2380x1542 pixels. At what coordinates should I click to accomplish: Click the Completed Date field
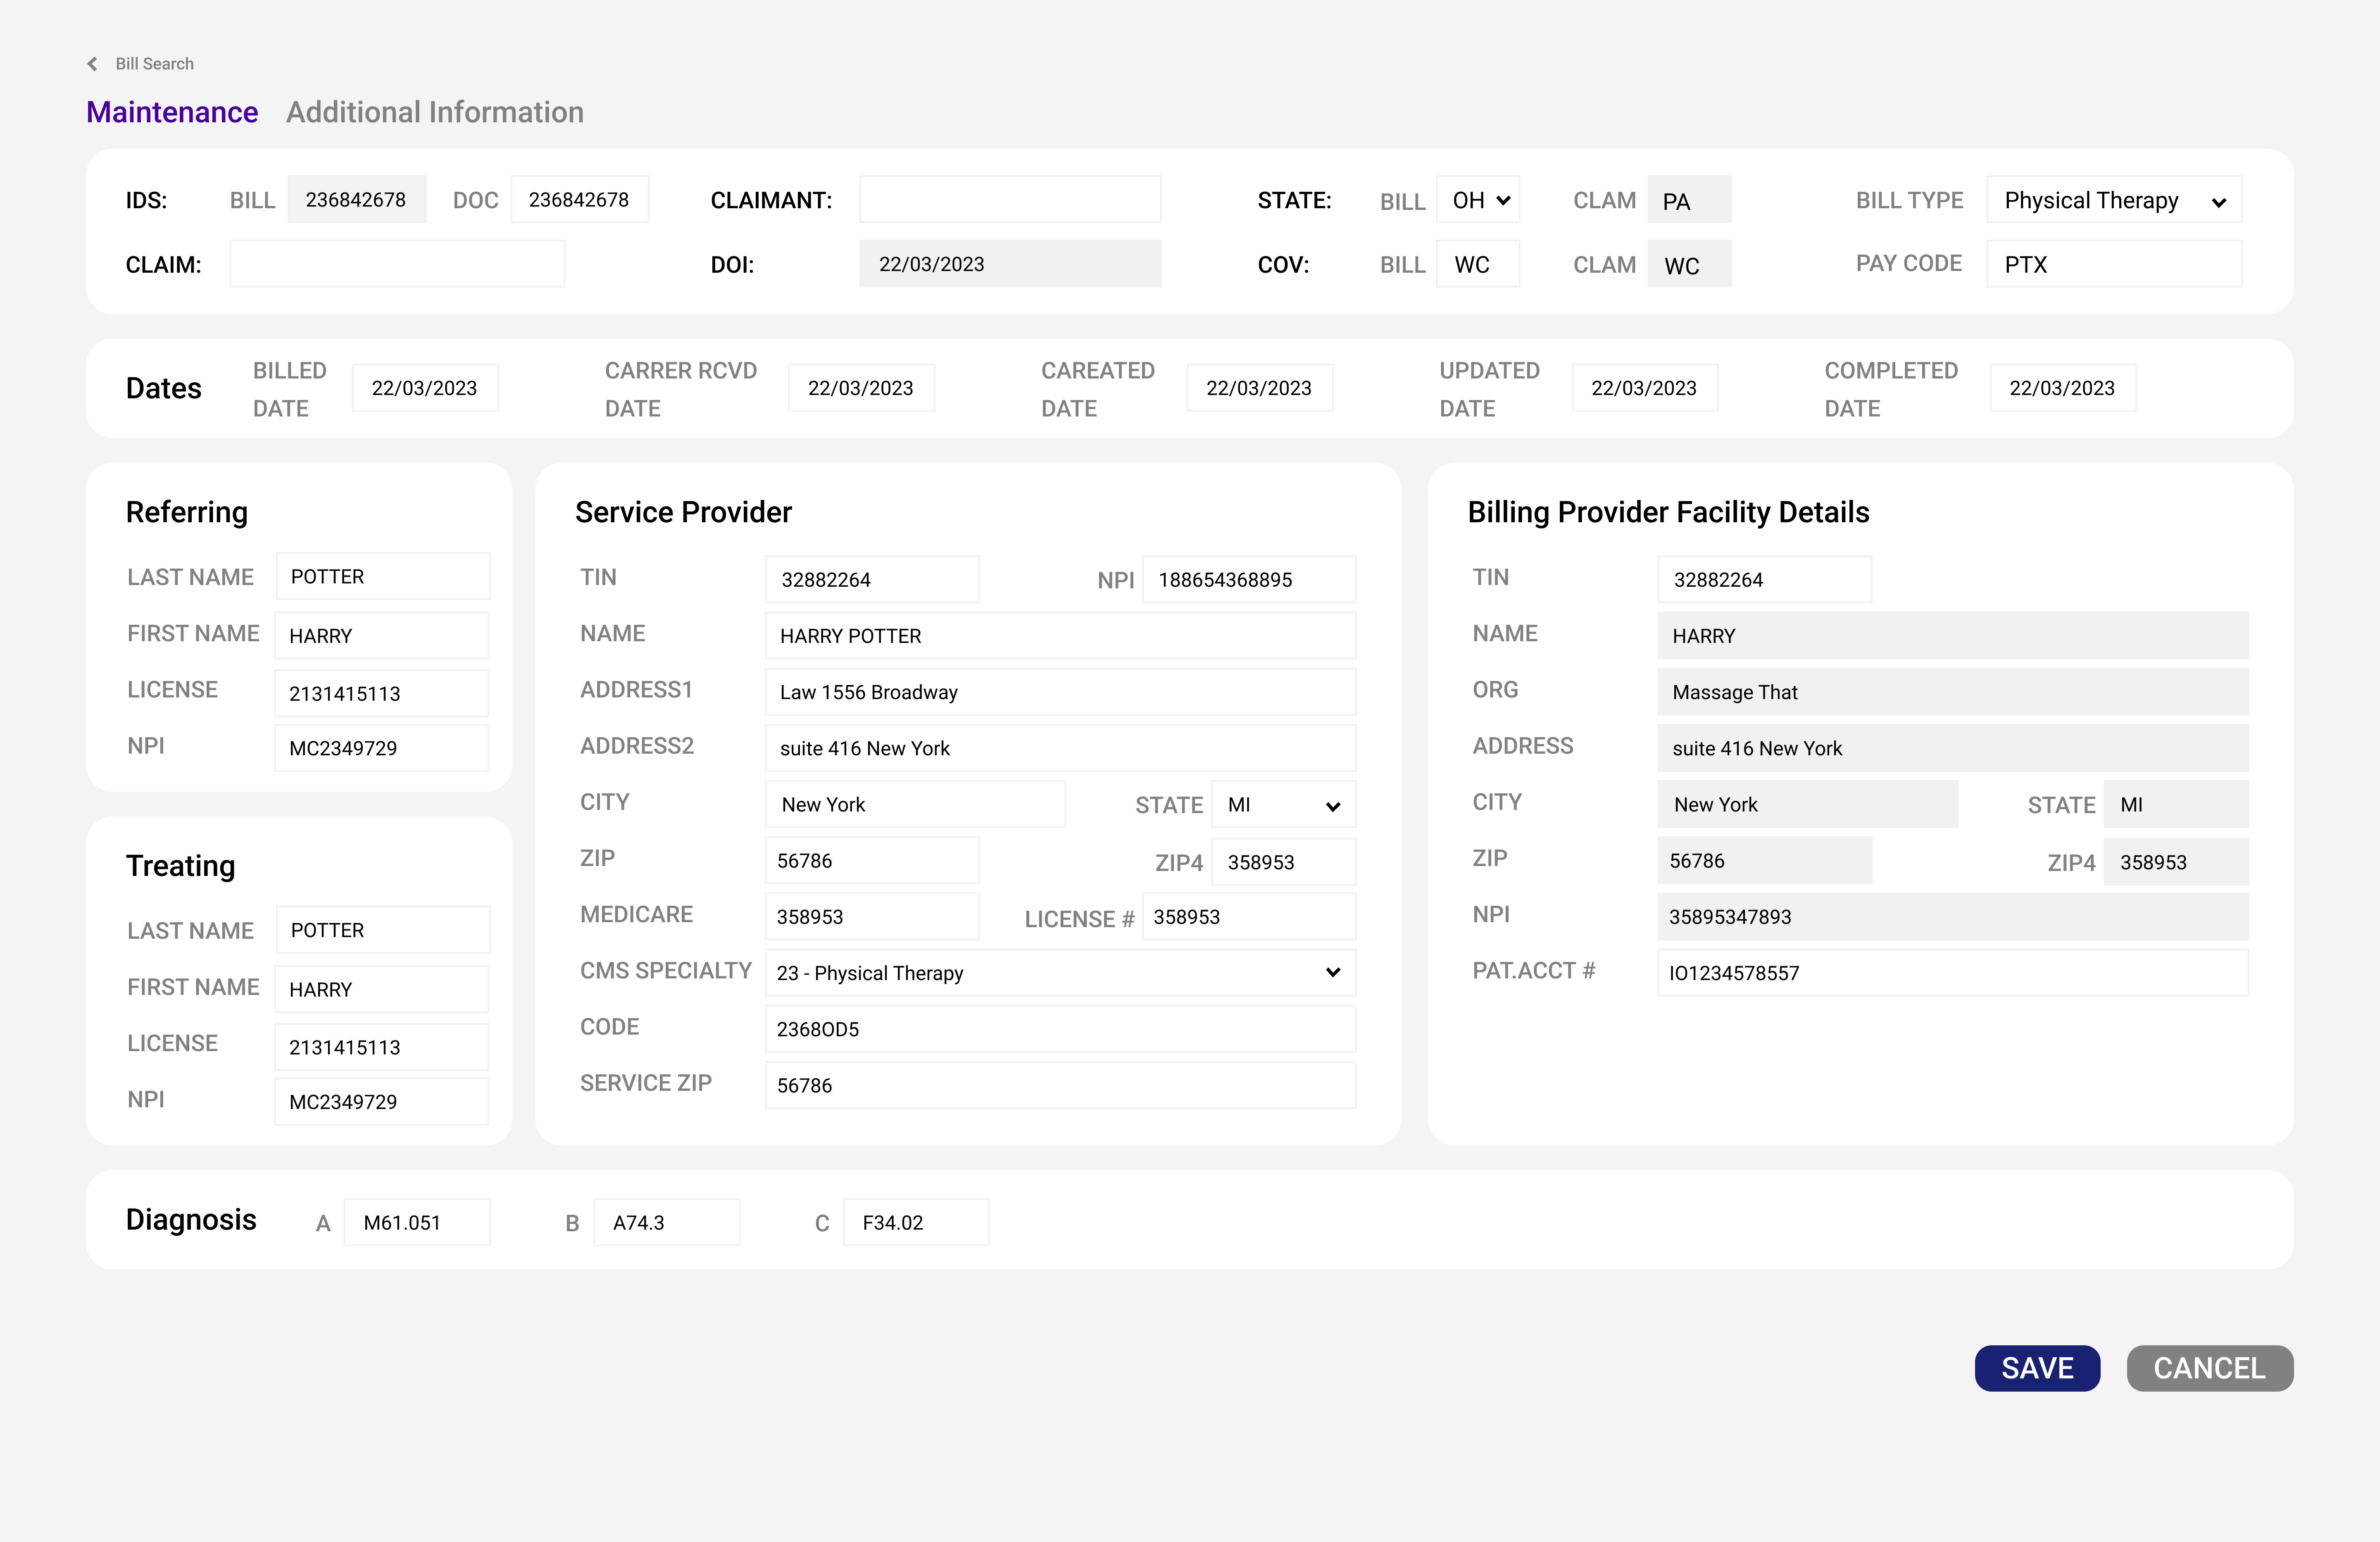tap(2063, 388)
